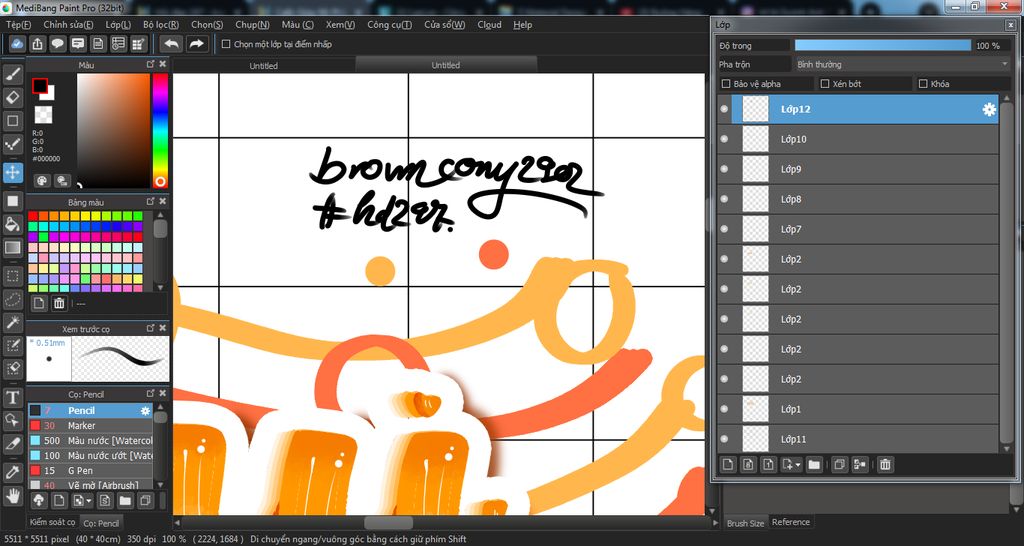
Task: Open add-layer dropdown arrow in layer panel
Action: coord(798,465)
